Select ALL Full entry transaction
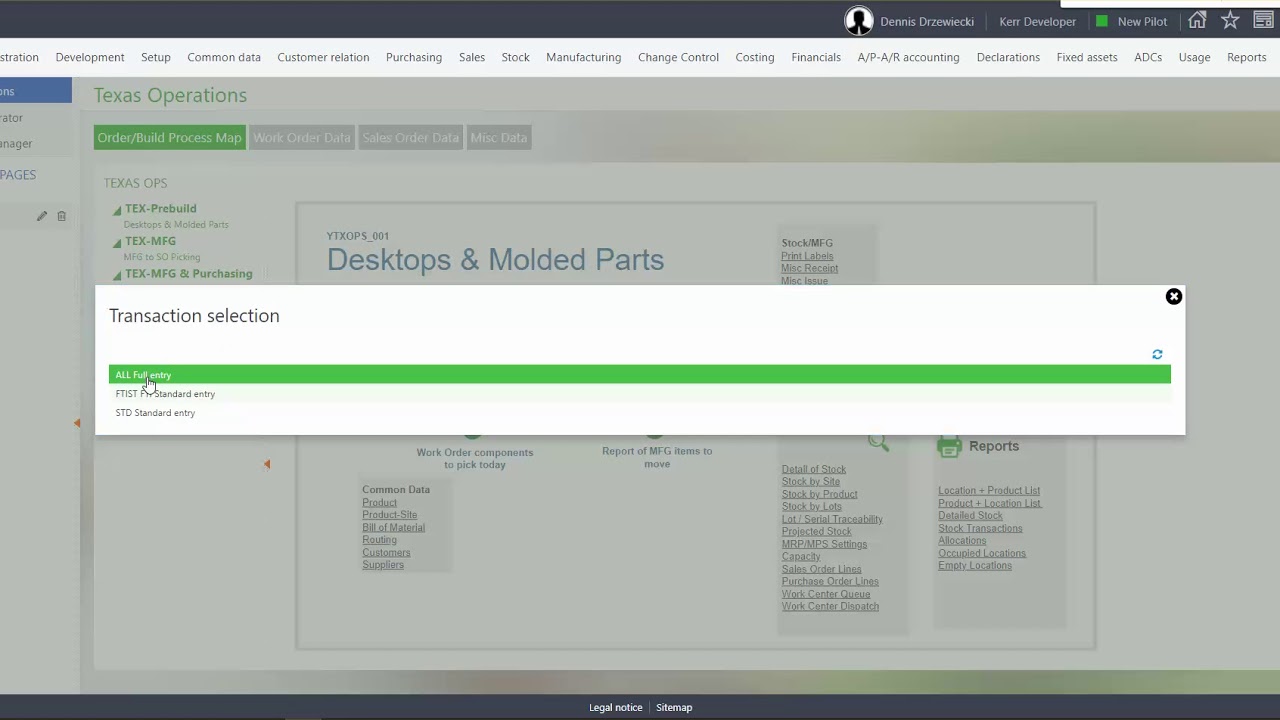This screenshot has height=720, width=1280. pyautogui.click(x=640, y=375)
